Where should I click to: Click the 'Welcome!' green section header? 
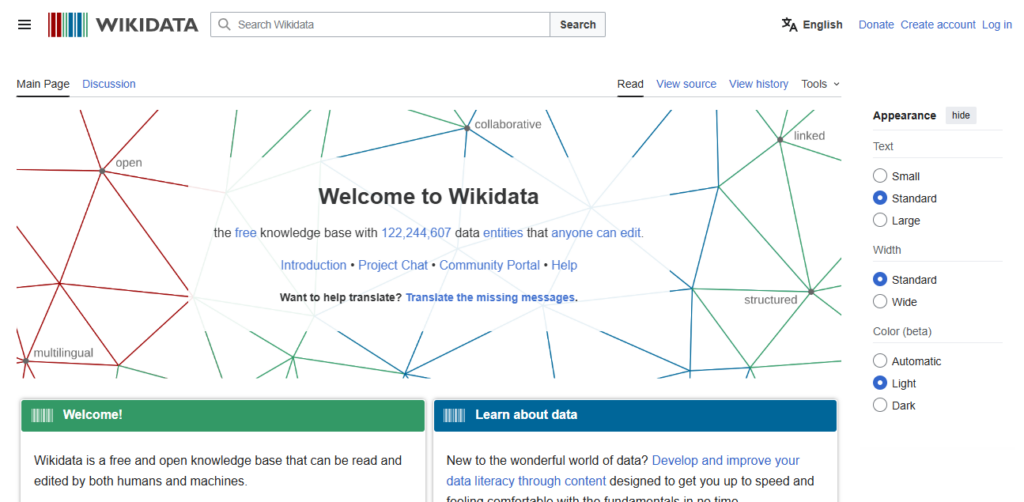click(223, 415)
